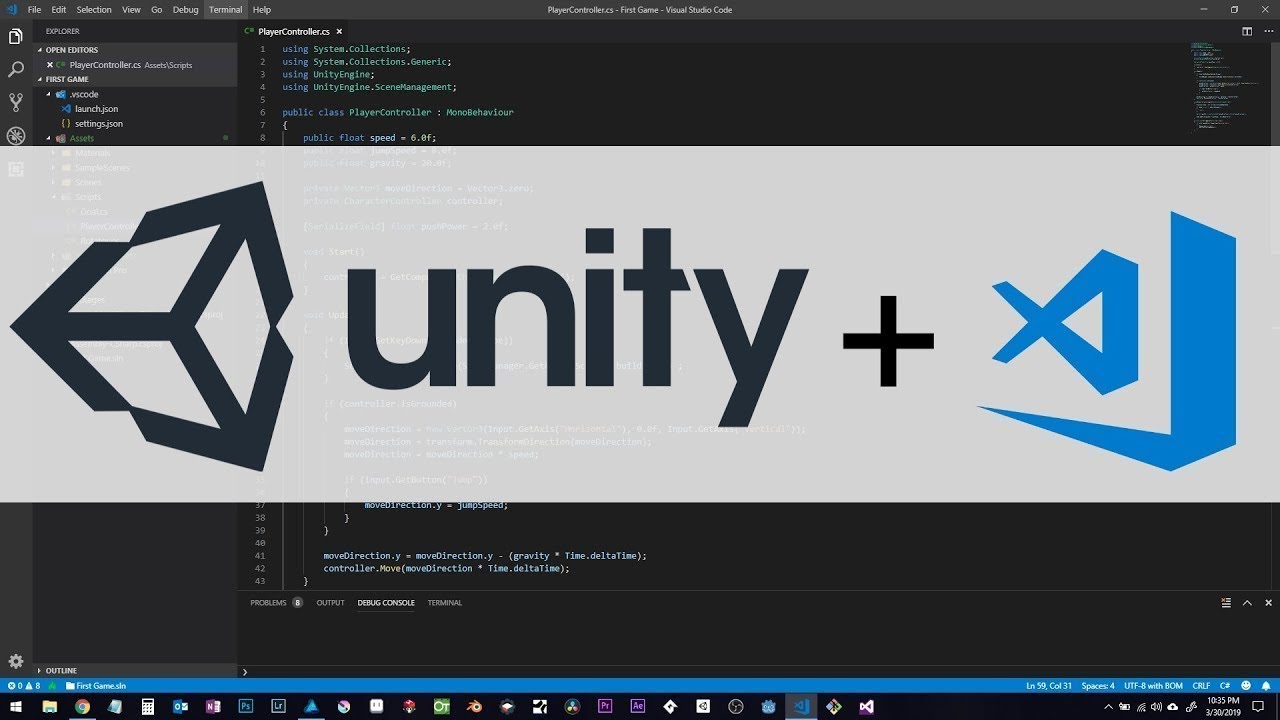Open Outlook from the taskbar
Viewport: 1280px width, 720px height.
click(180, 706)
